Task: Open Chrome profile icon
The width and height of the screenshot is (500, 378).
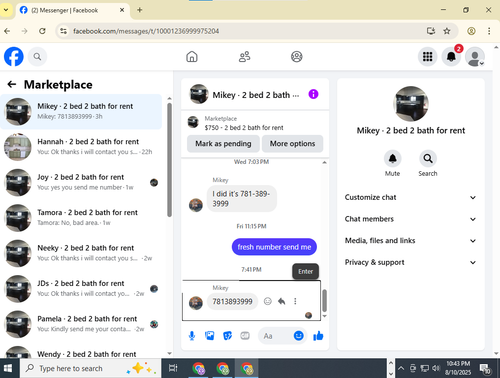Action: pyautogui.click(x=471, y=31)
